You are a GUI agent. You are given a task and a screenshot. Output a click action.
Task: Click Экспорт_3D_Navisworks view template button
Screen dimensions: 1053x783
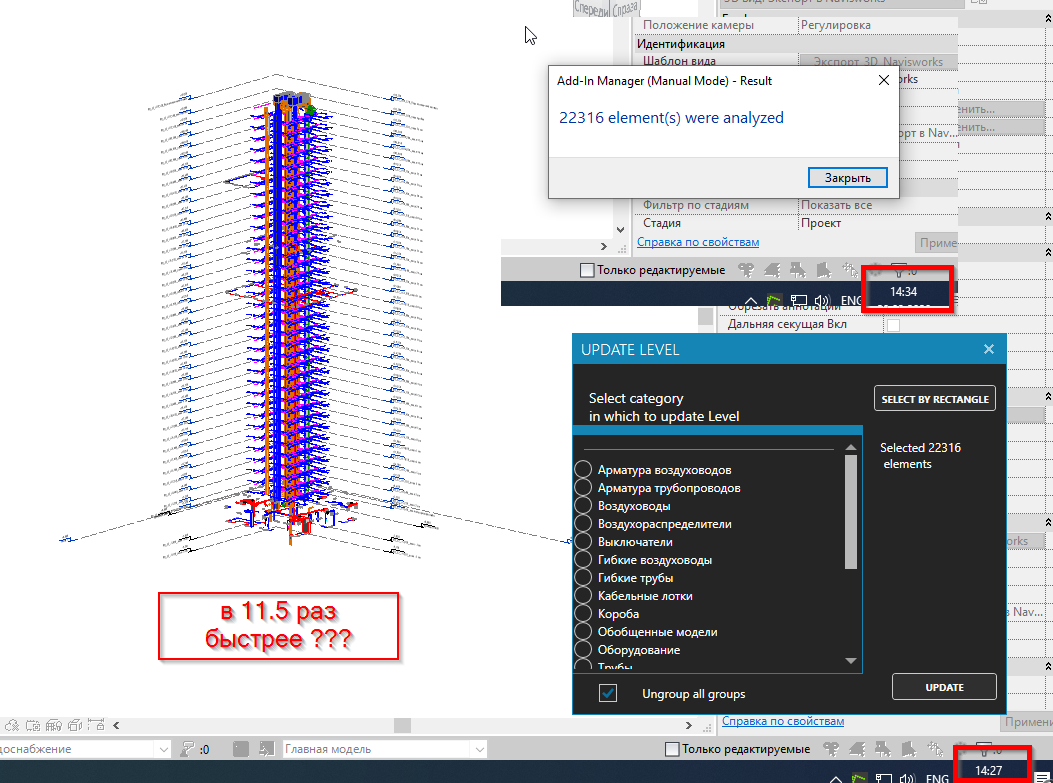[878, 61]
